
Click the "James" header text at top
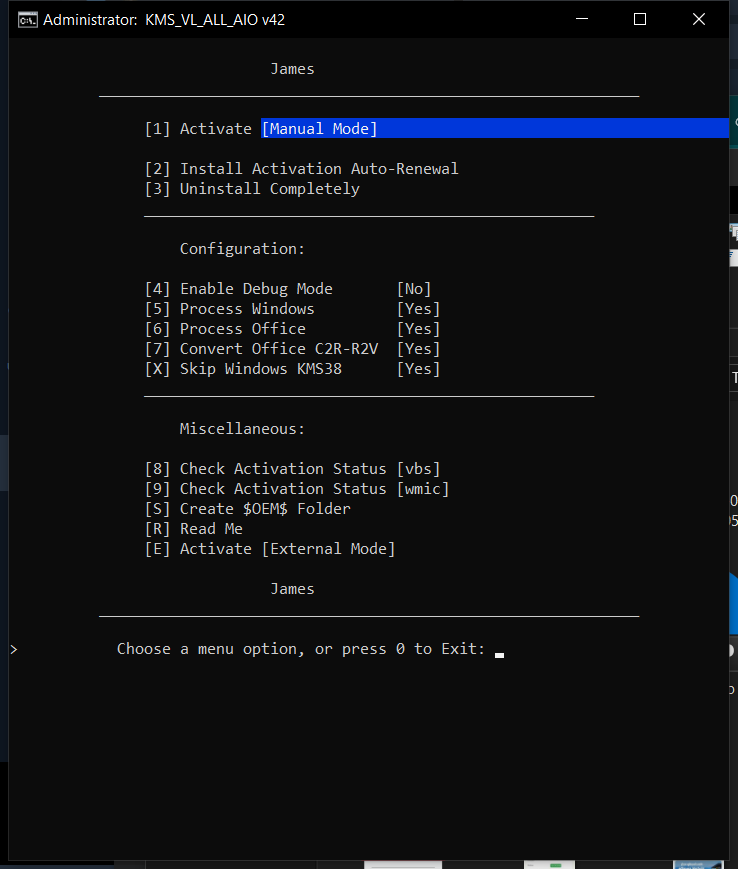coord(292,69)
